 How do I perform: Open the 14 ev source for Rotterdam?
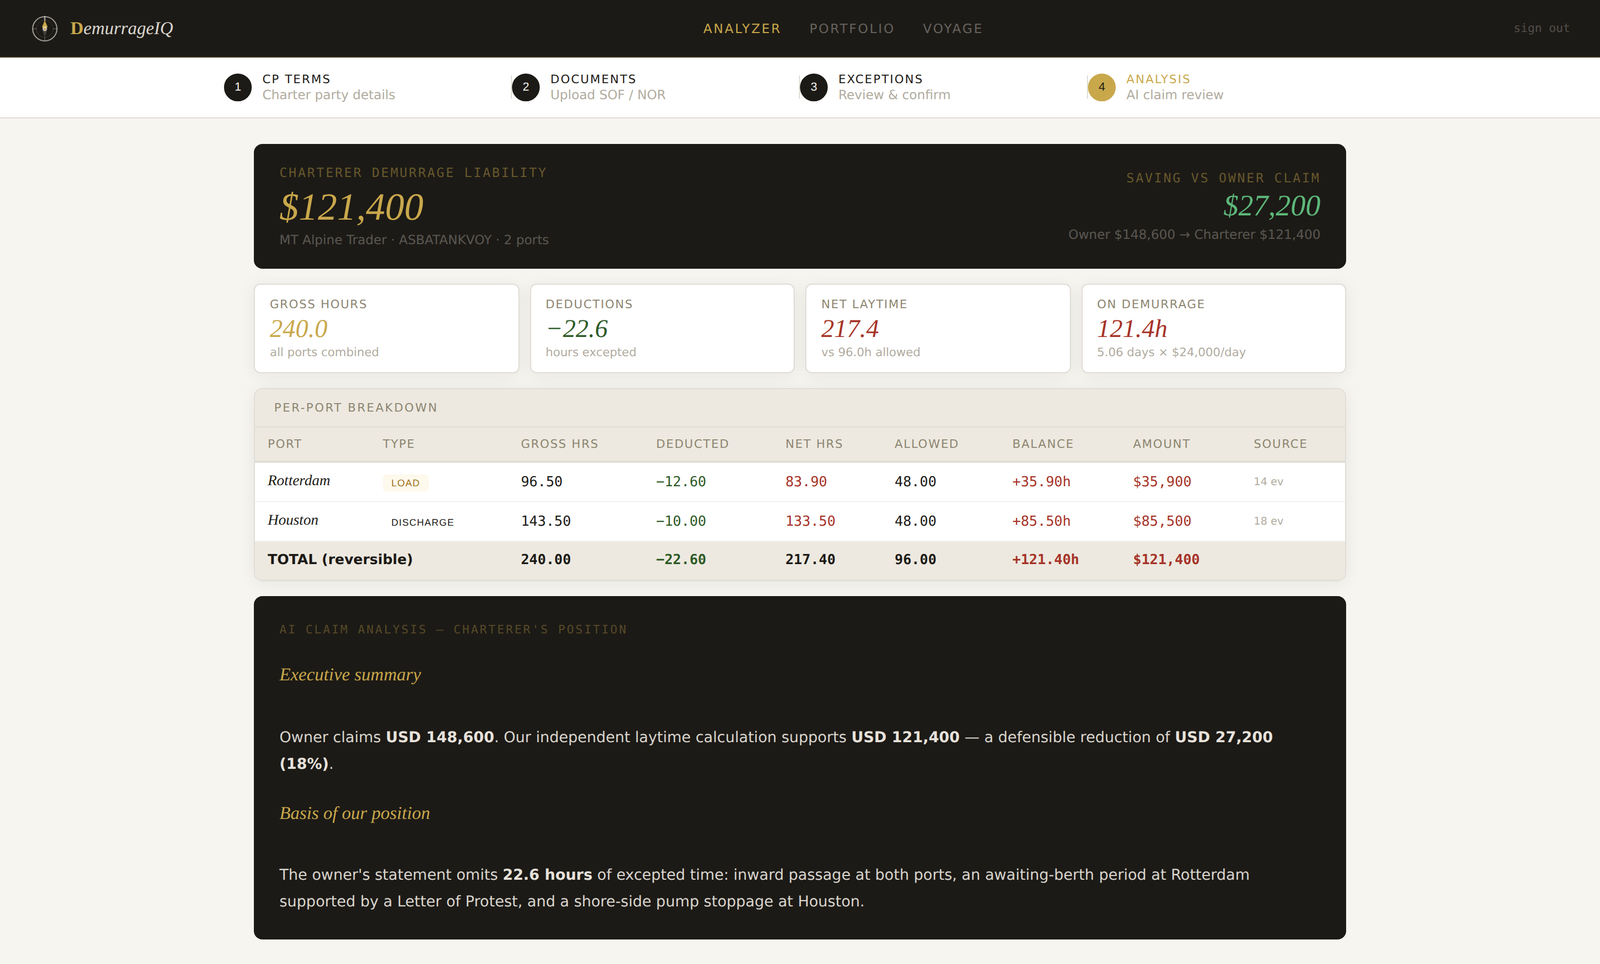pos(1268,482)
